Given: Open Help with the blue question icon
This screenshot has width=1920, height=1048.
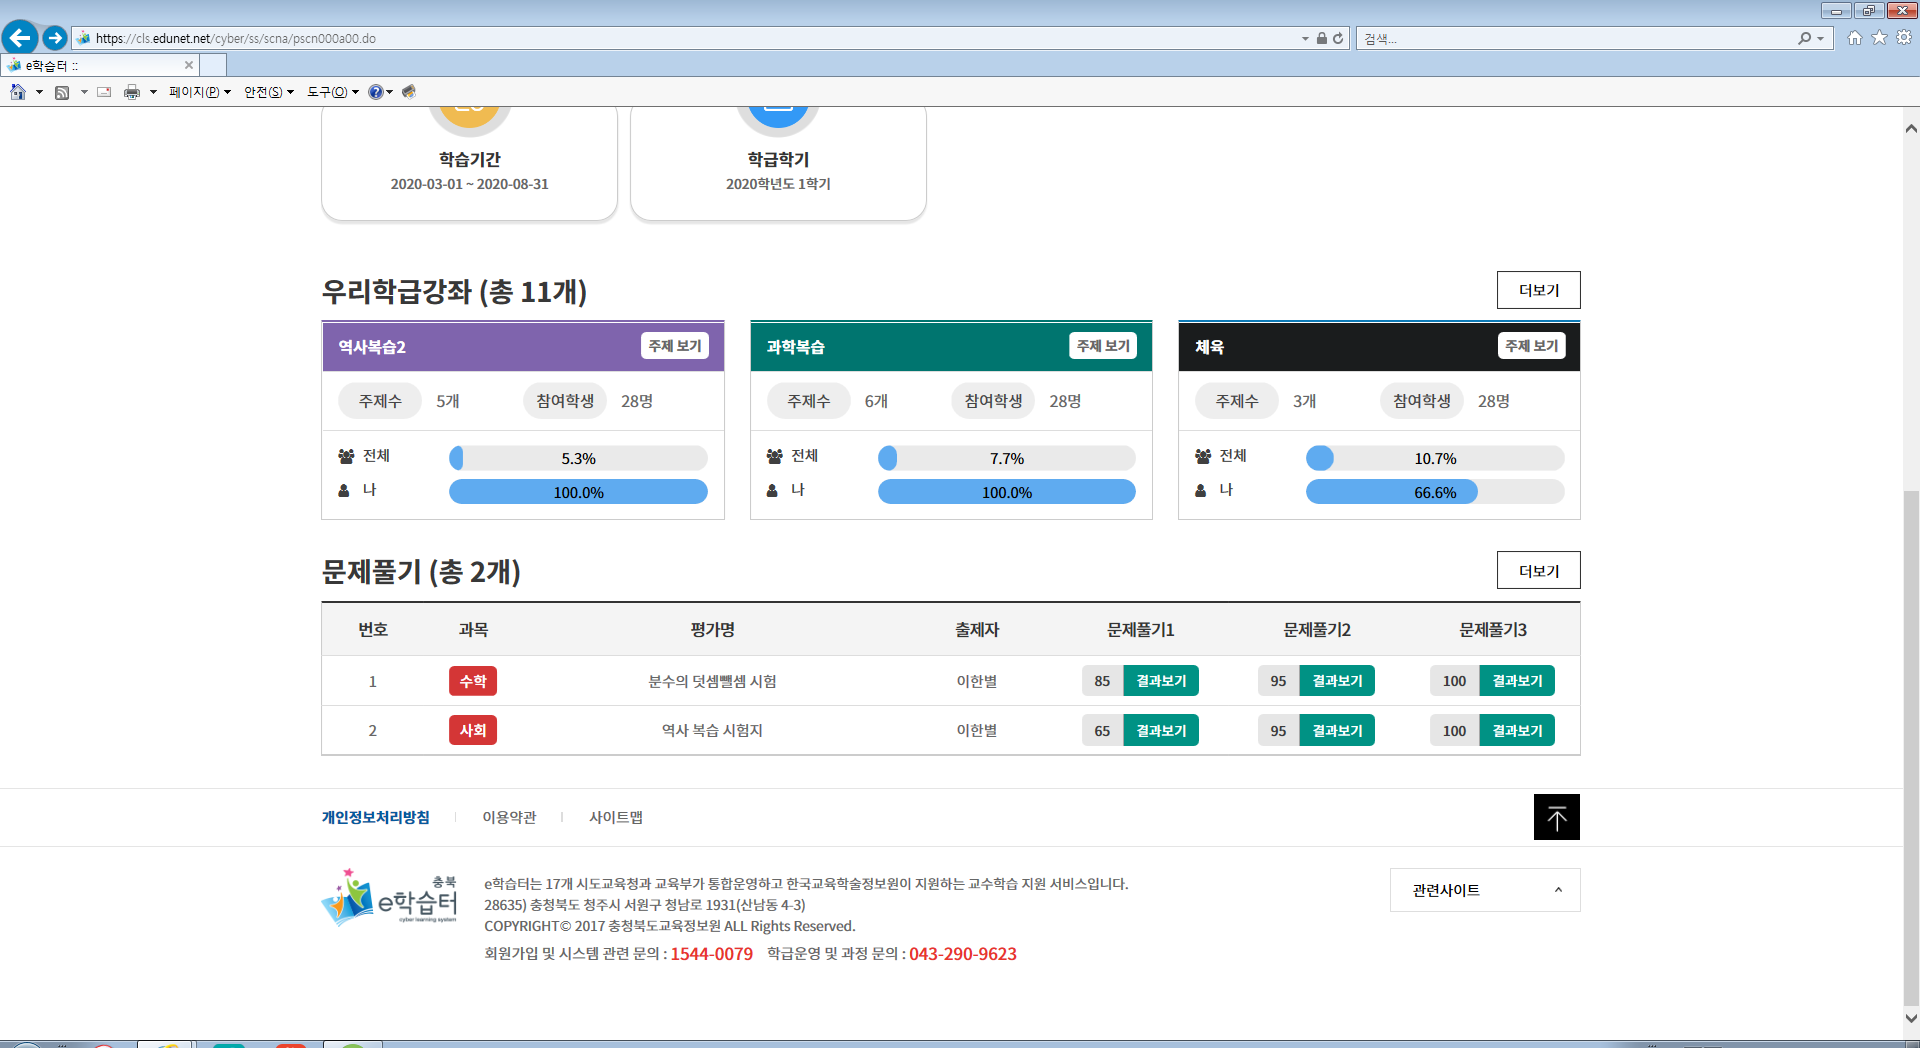Looking at the screenshot, I should click(x=375, y=92).
